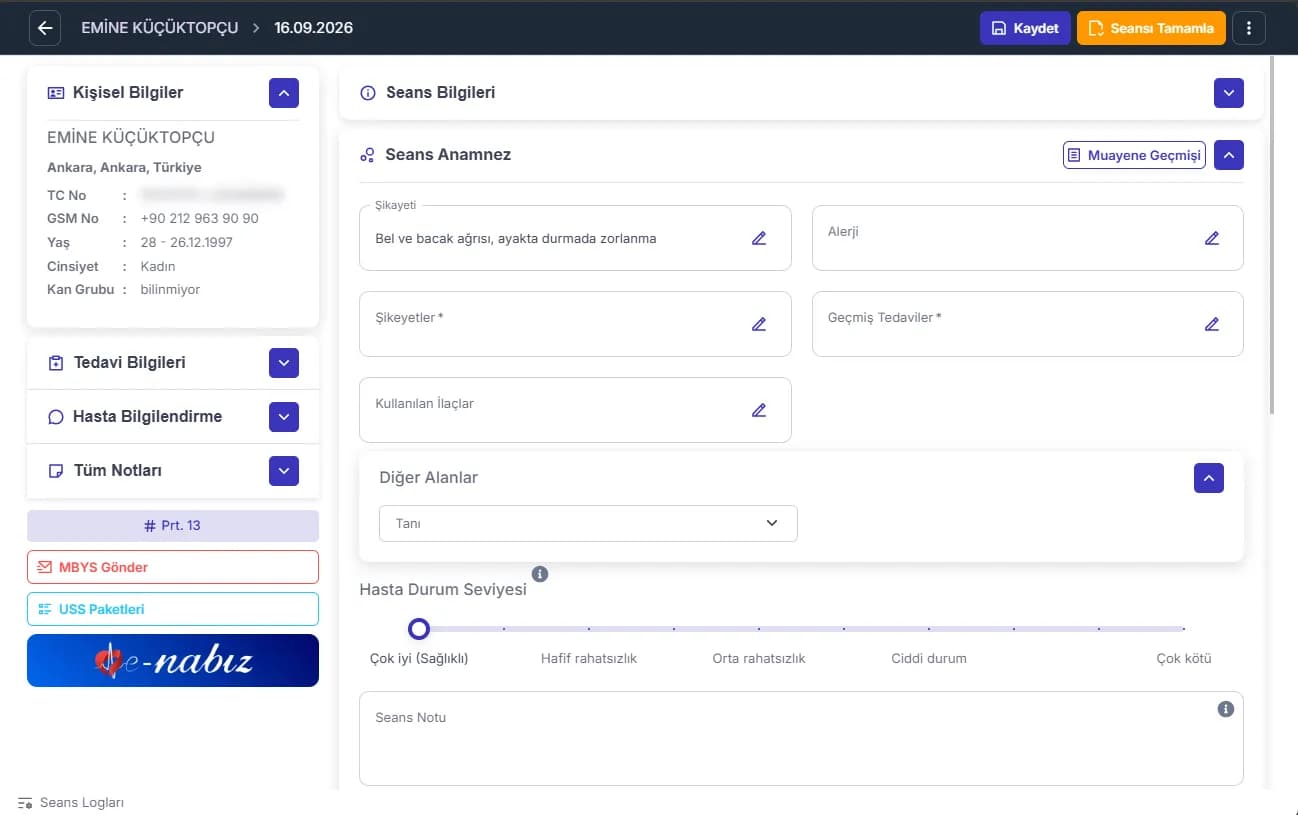
Task: Expand the Tedavi Bilgileri section
Action: [x=284, y=363]
